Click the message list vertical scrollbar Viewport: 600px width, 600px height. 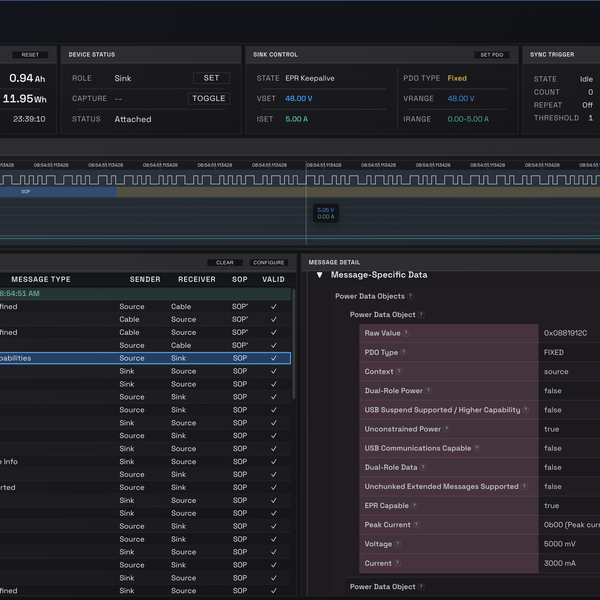tap(293, 344)
